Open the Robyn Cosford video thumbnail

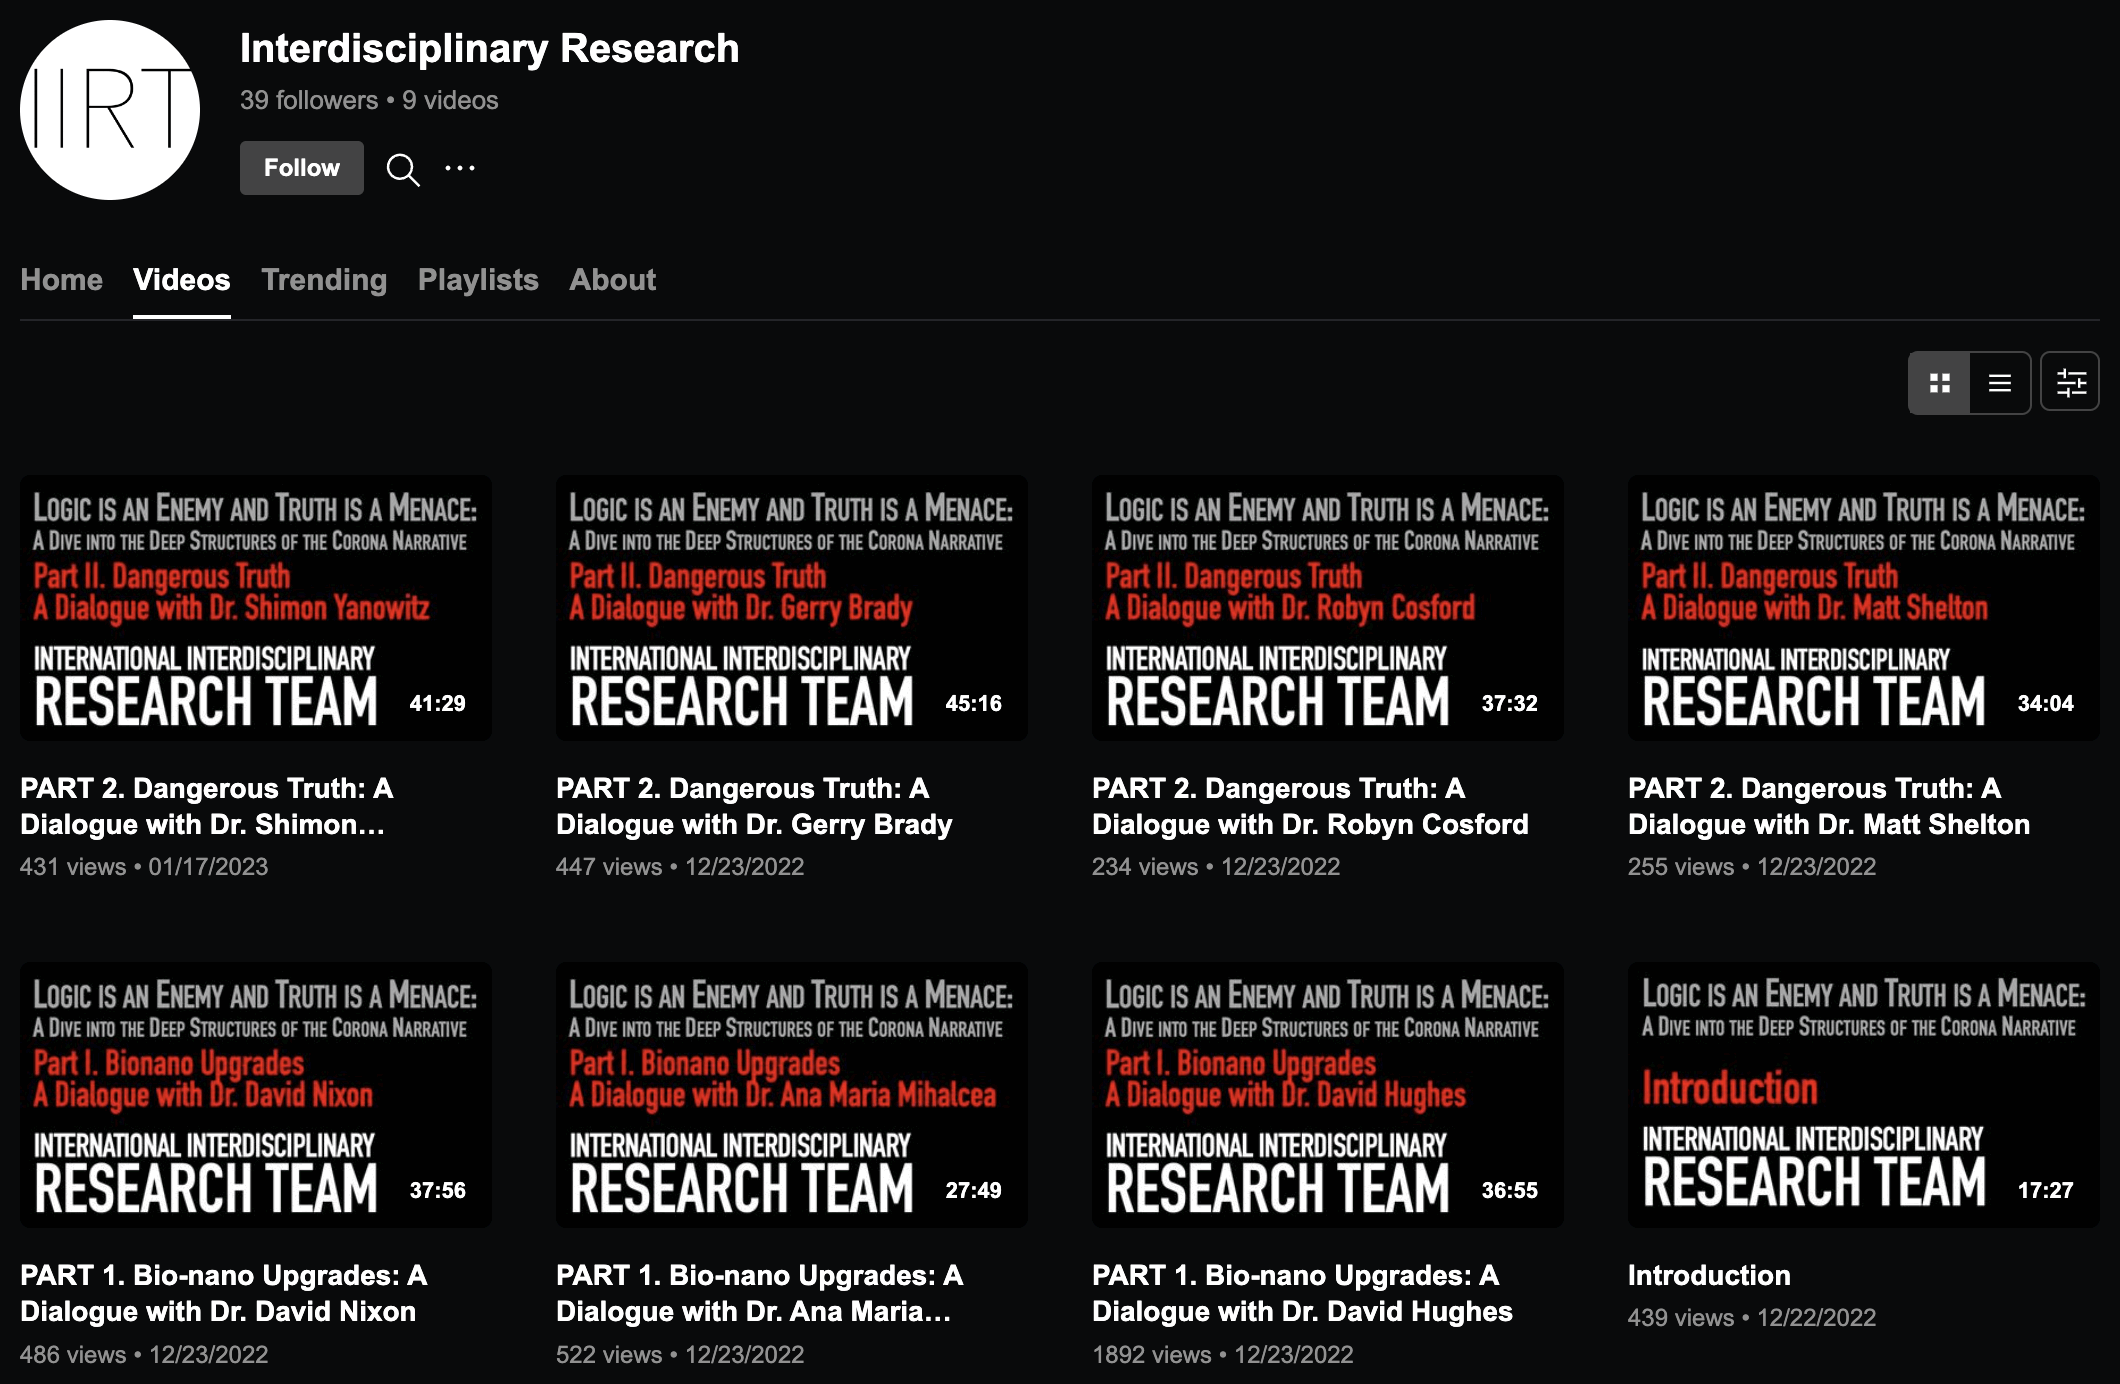point(1327,608)
